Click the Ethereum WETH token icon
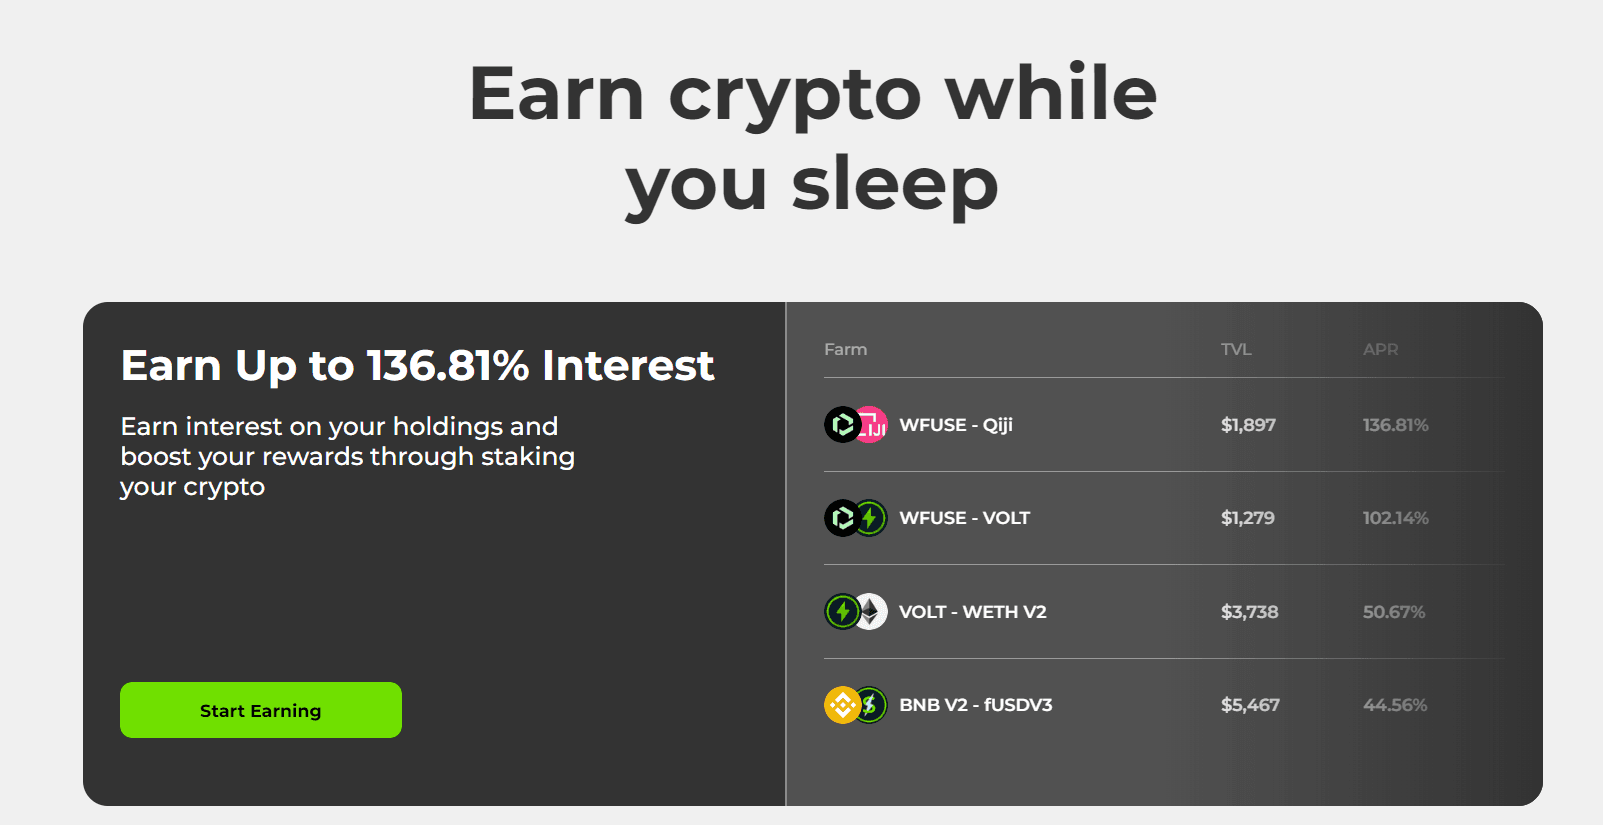 [x=872, y=611]
